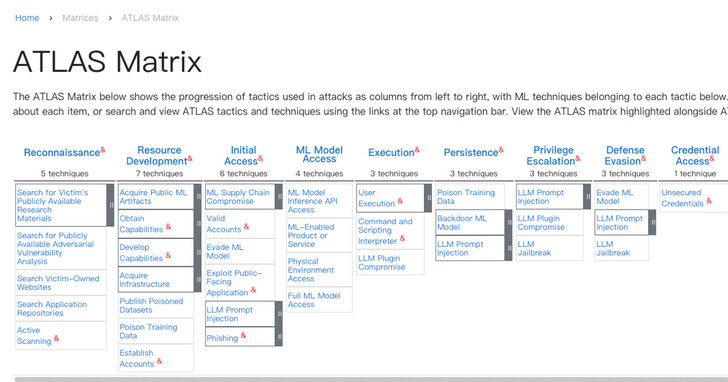
Task: Click the ampersand icon after User Execution
Action: [400, 201]
